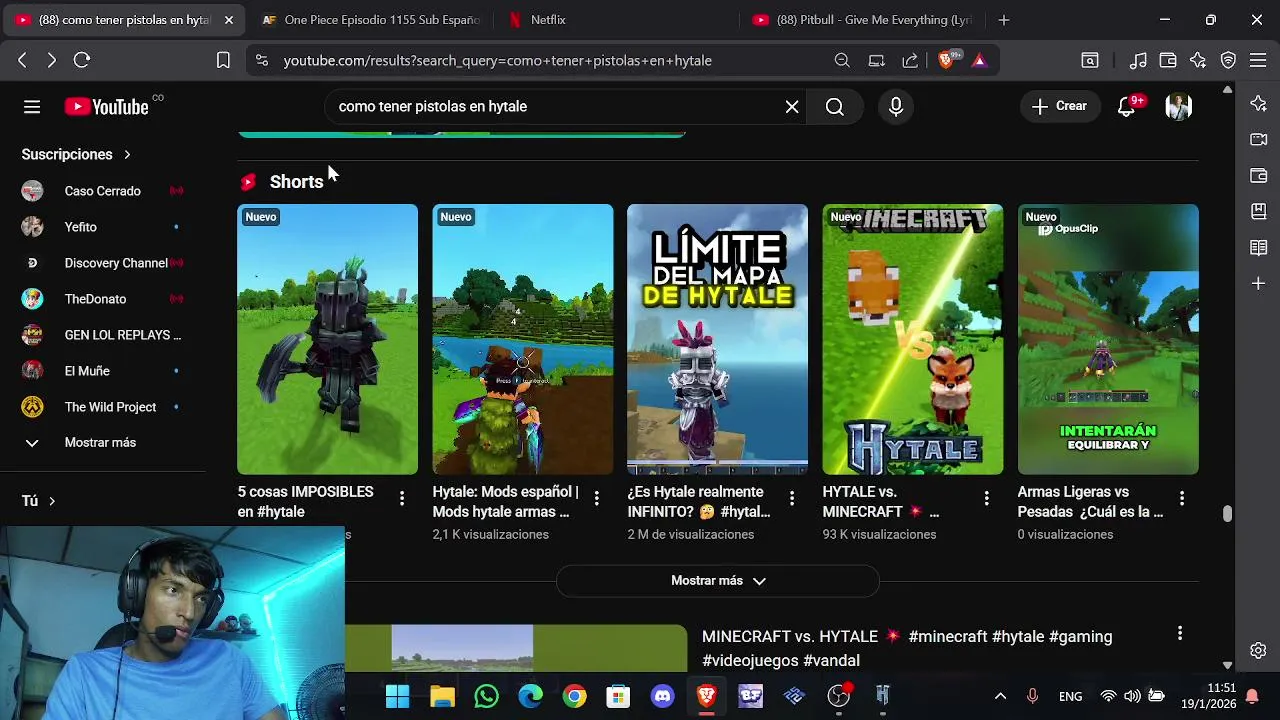Viewport: 1280px width, 720px height.
Task: Go forward in browser history
Action: (52, 60)
